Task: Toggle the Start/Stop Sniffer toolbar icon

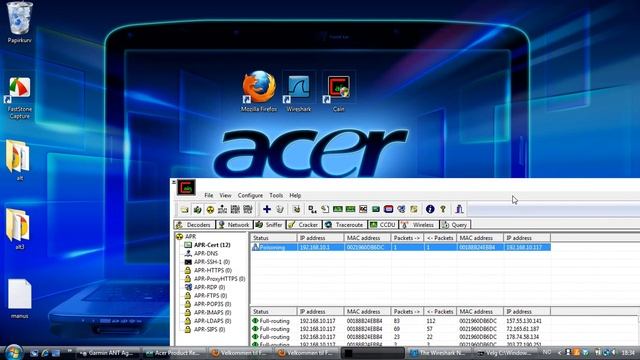Action: 198,209
